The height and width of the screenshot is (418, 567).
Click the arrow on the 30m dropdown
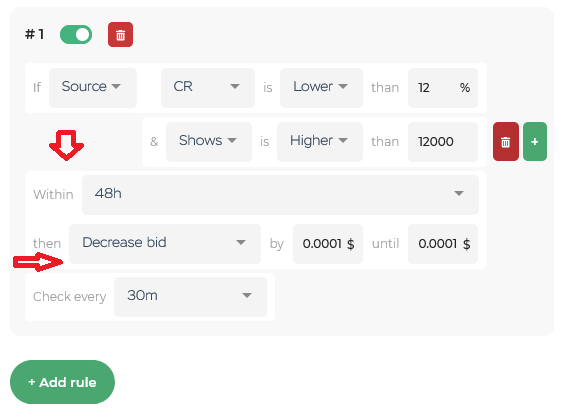tap(247, 295)
